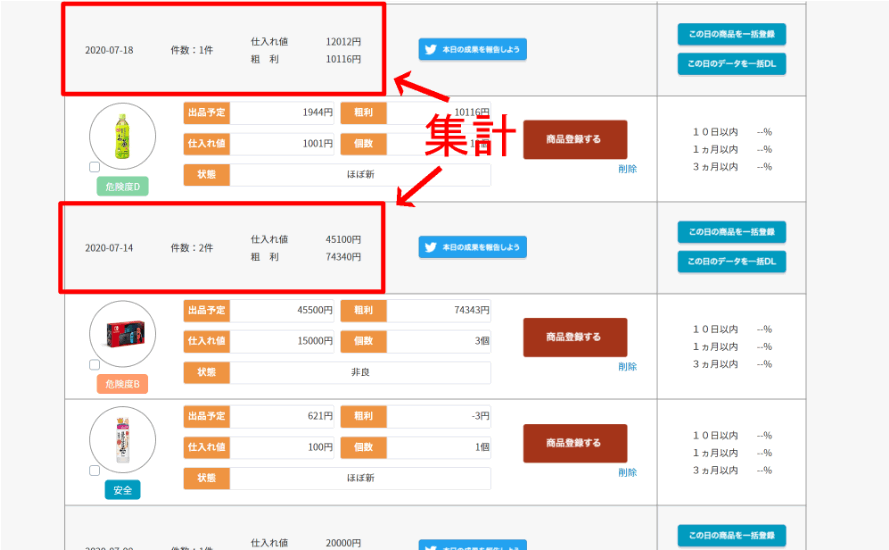
Task: Click the 12012円 purchase total
Action: 343,41
